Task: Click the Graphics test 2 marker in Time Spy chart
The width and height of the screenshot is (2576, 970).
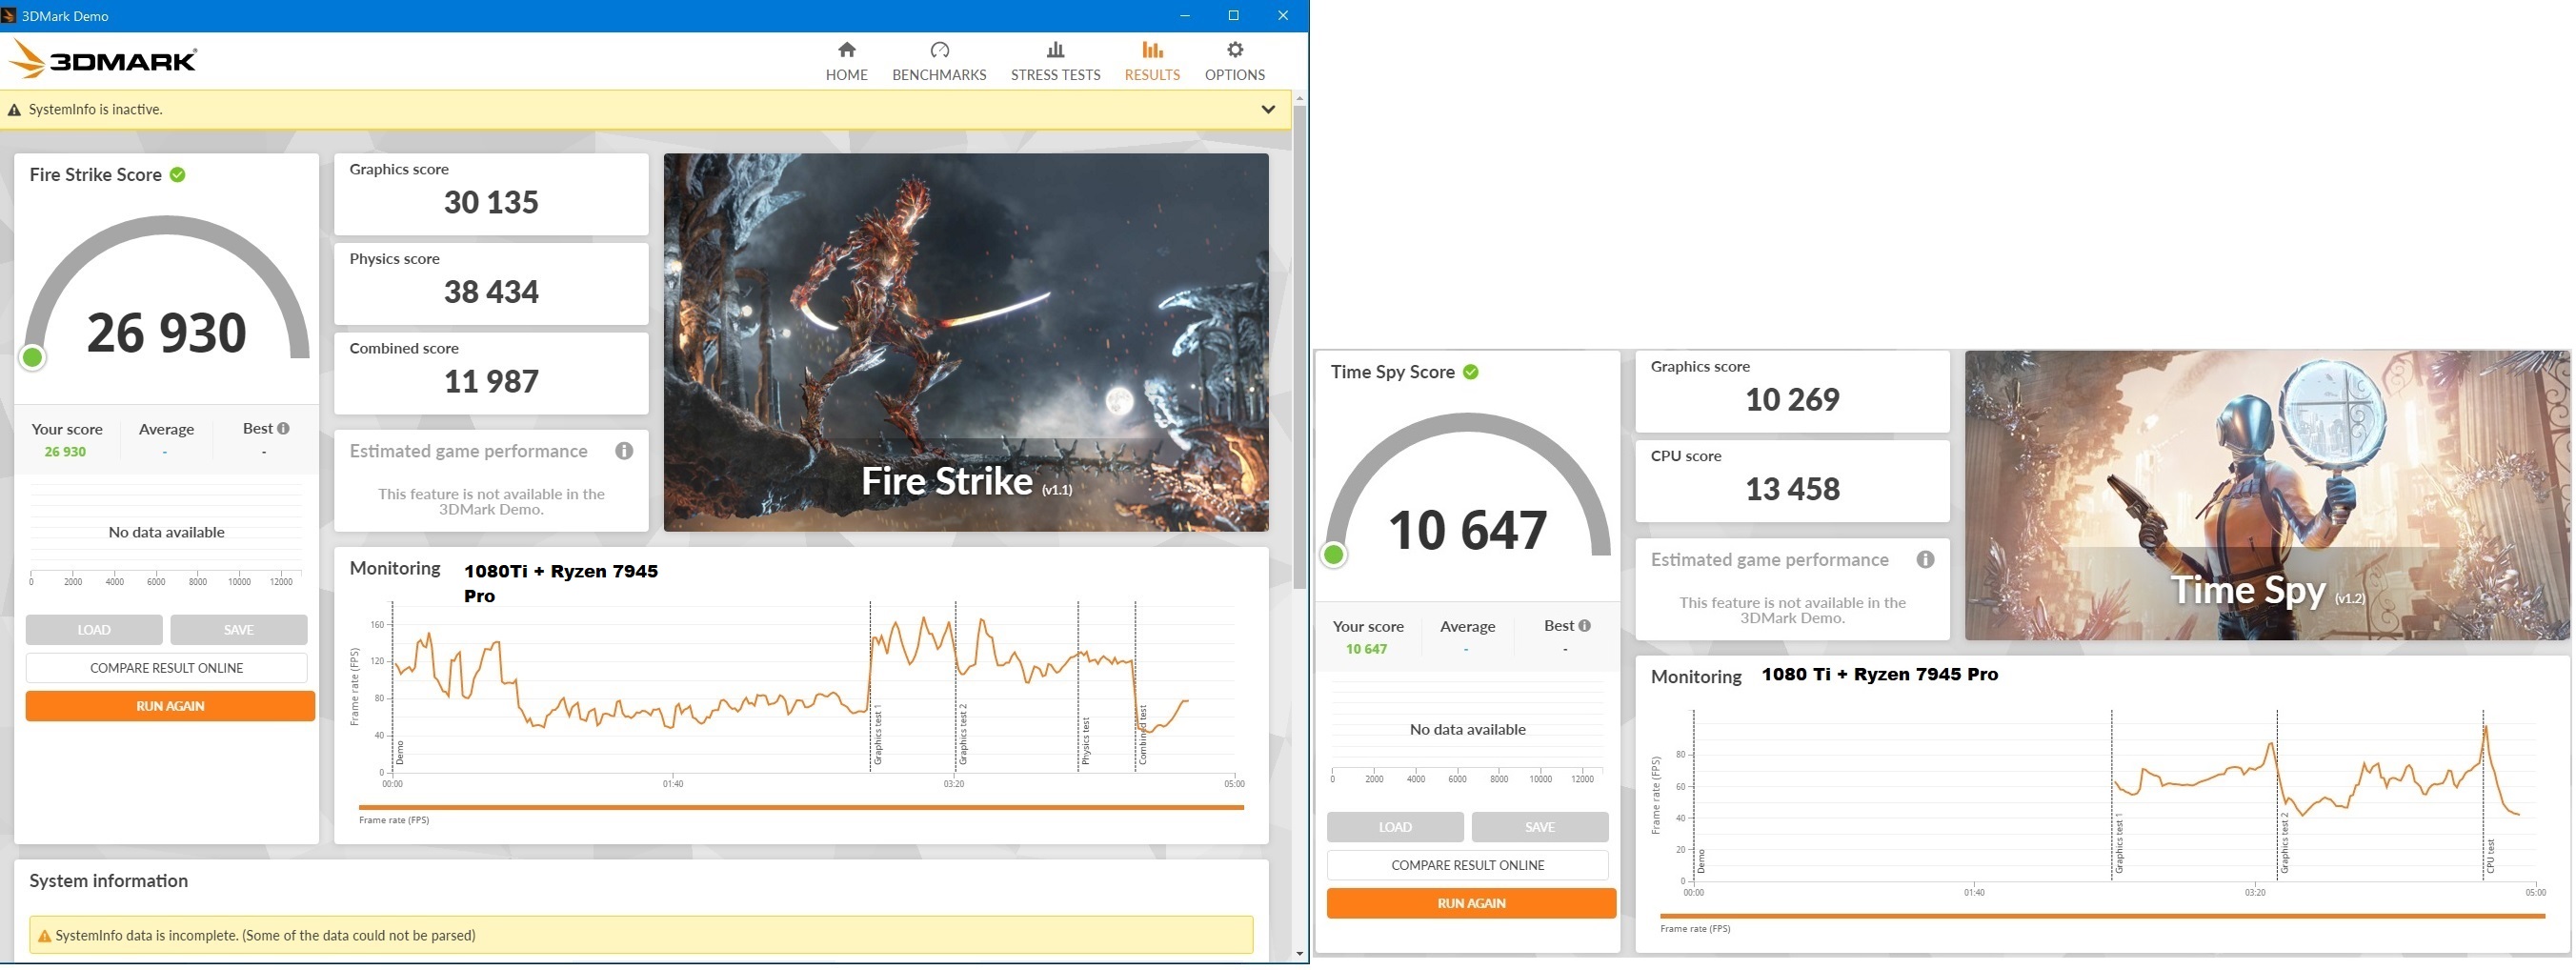Action: tap(2284, 843)
